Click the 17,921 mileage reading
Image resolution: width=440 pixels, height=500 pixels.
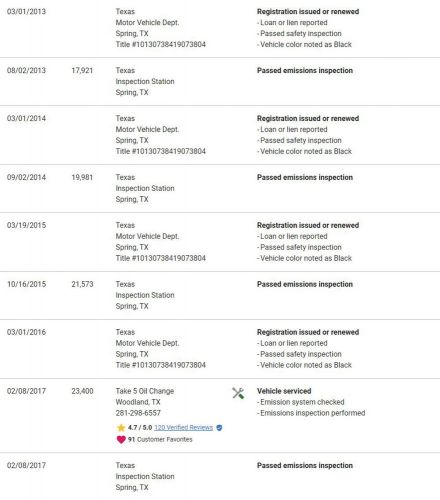82,70
